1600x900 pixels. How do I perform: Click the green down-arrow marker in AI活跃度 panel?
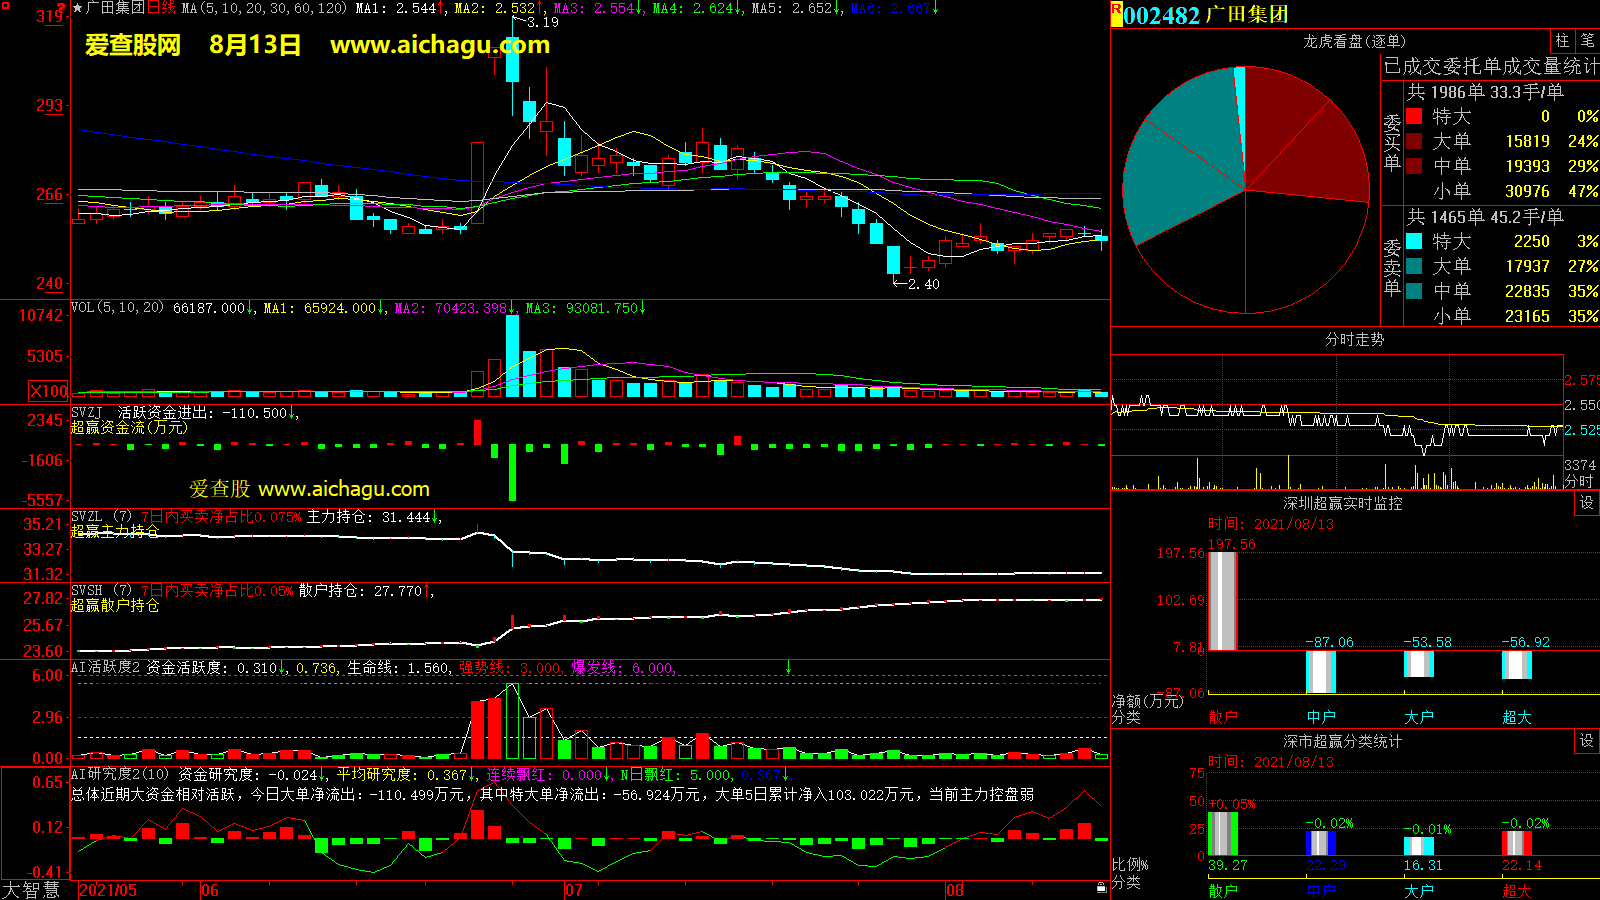click(789, 667)
